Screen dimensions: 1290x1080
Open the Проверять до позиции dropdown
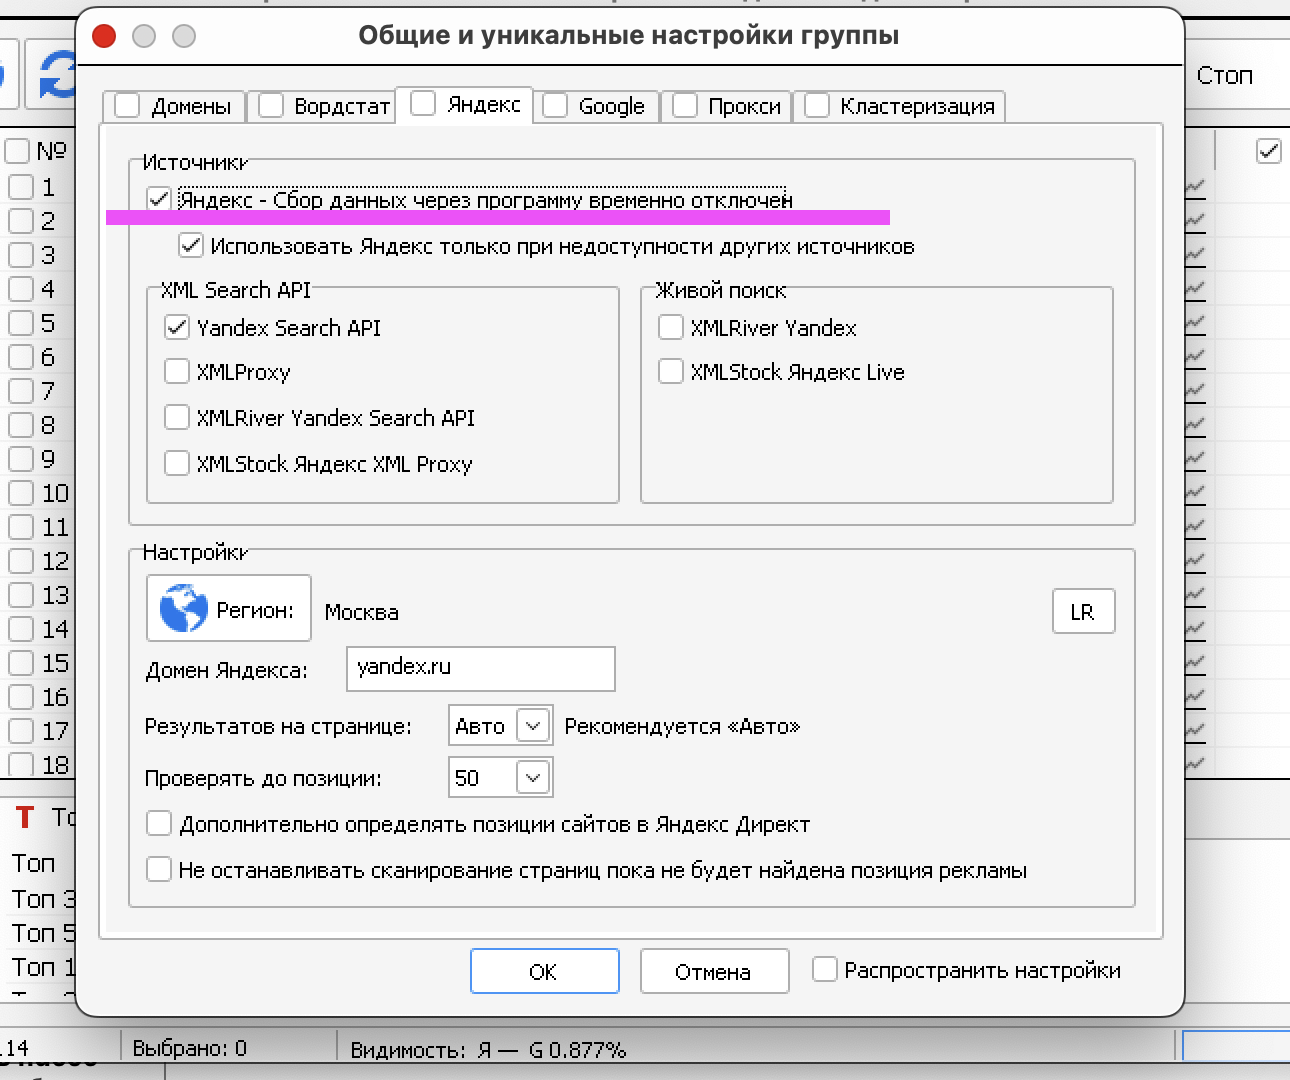point(533,778)
